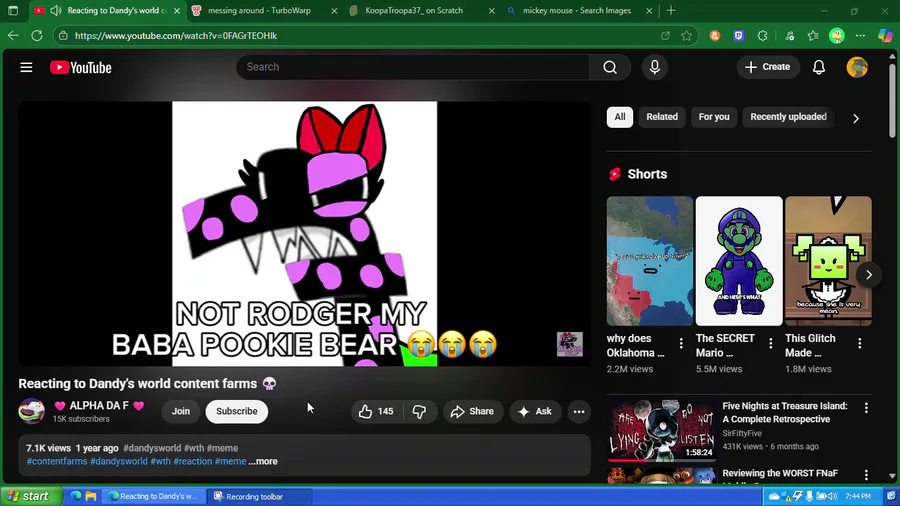Open the SirFiftyFive channel link
Viewport: 900px width, 506px height.
point(742,433)
